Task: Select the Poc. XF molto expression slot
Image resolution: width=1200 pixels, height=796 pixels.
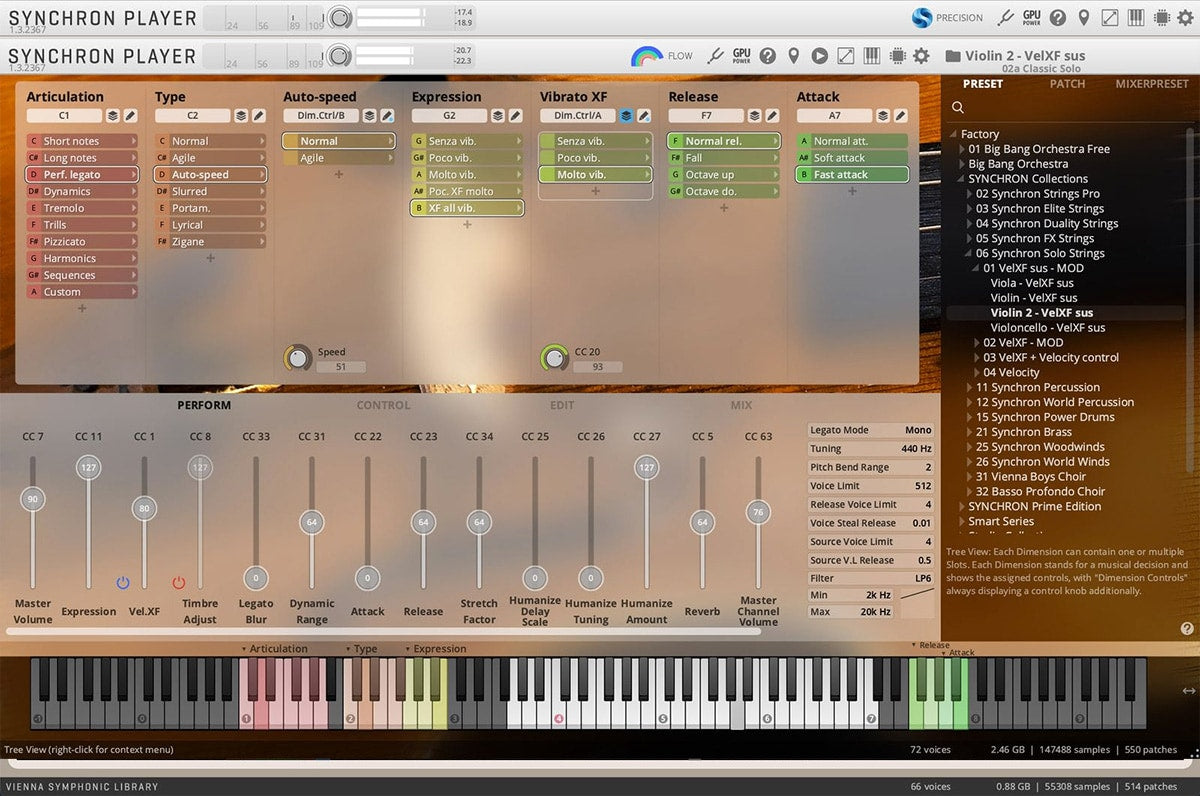Action: 467,191
